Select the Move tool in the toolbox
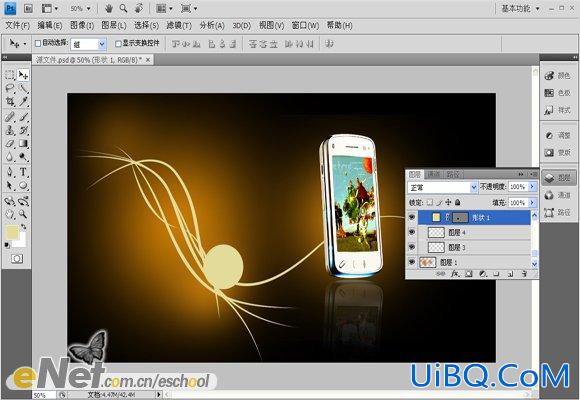The width and height of the screenshot is (580, 400). coord(23,75)
